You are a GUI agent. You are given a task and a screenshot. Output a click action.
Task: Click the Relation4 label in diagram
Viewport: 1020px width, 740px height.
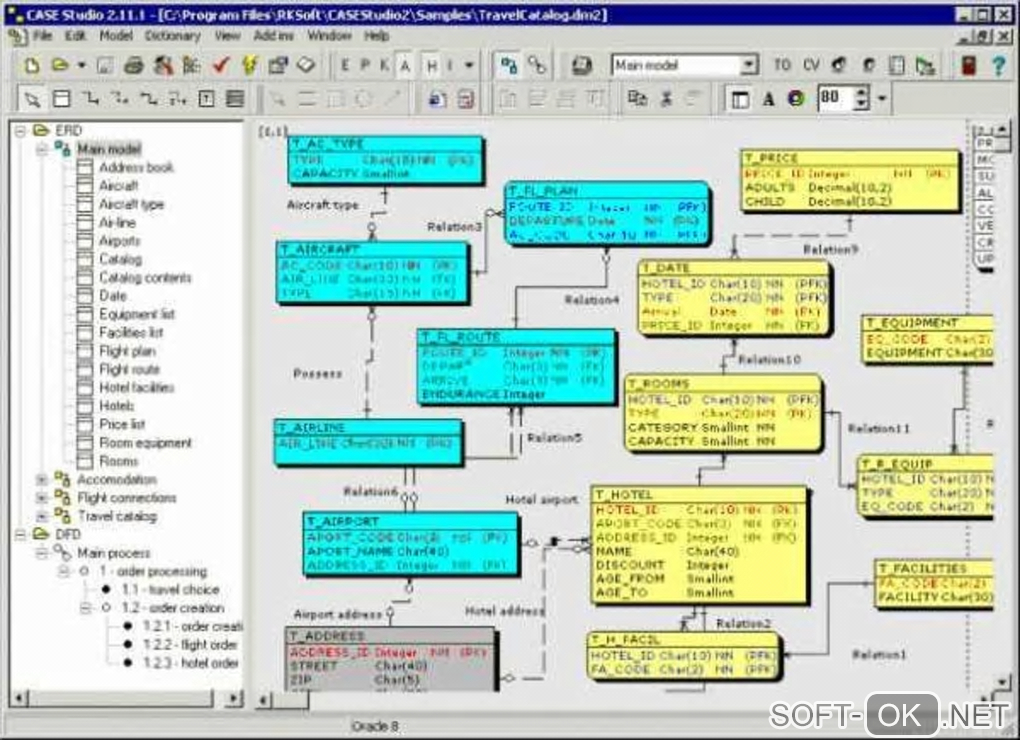pos(591,300)
